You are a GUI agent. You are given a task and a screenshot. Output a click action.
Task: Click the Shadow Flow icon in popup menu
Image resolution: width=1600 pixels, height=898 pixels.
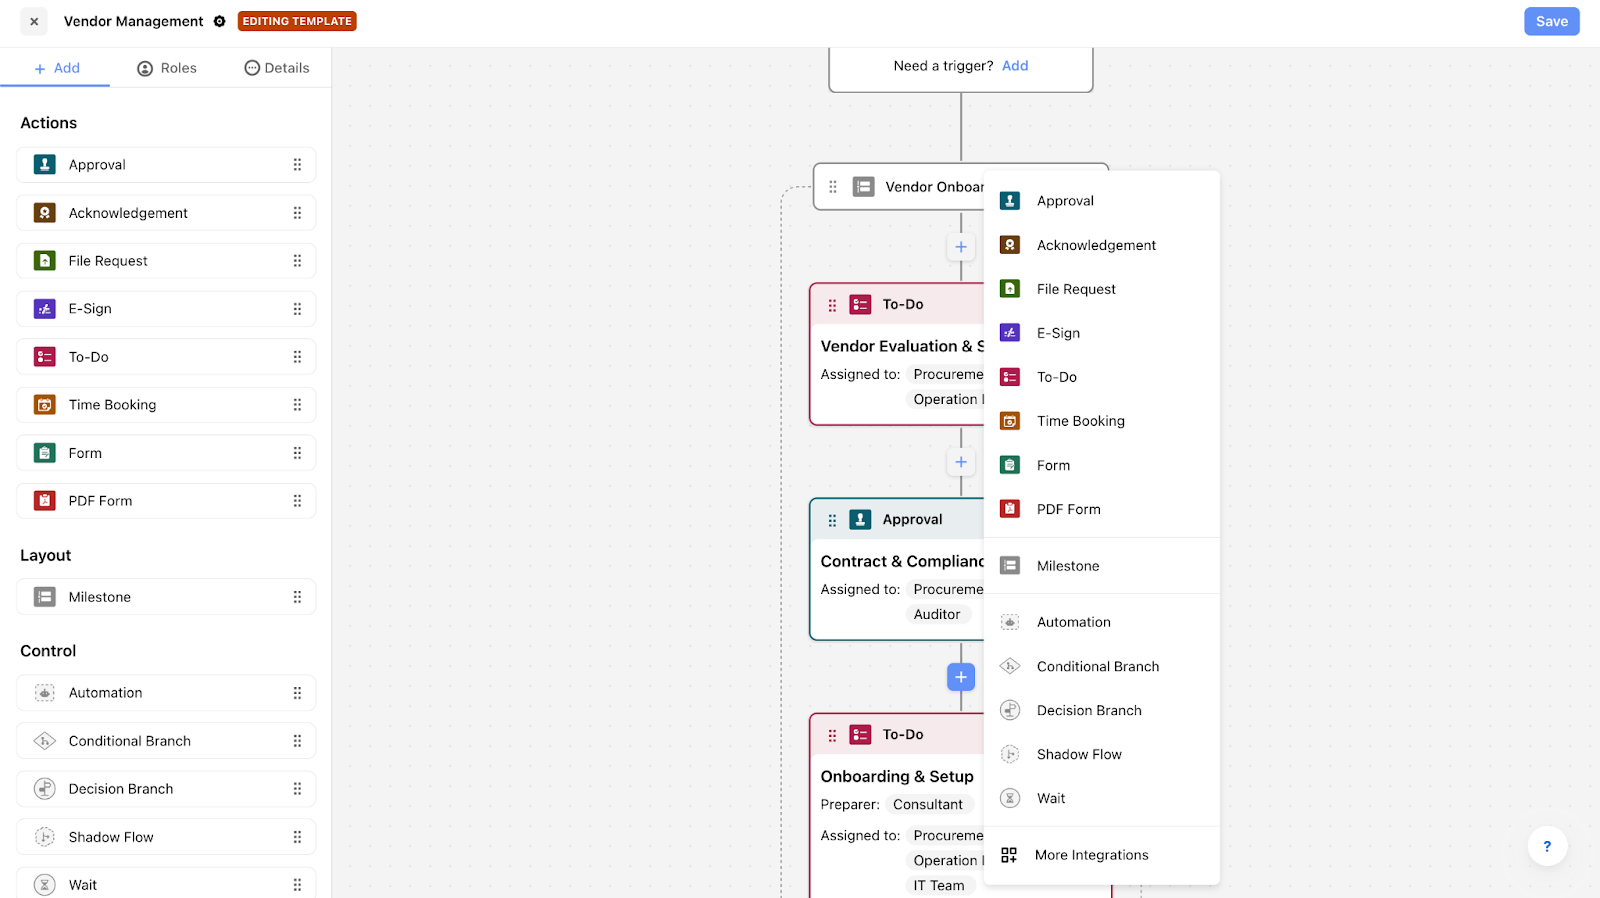(1010, 754)
